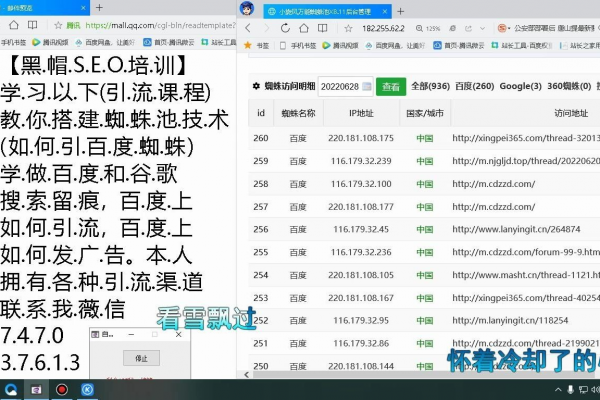Click the left browser mail.qq.com address field
The width and height of the screenshot is (600, 400).
160,25
